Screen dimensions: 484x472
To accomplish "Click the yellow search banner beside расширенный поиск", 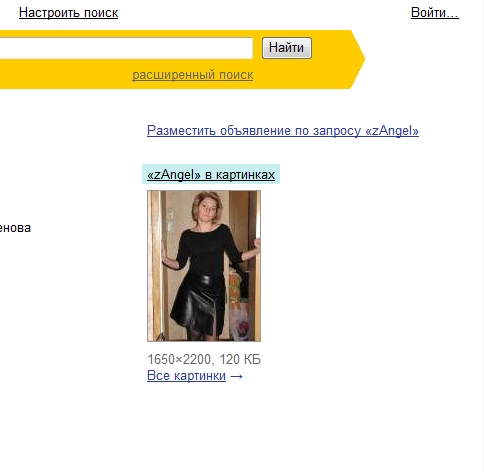I will click(x=300, y=75).
